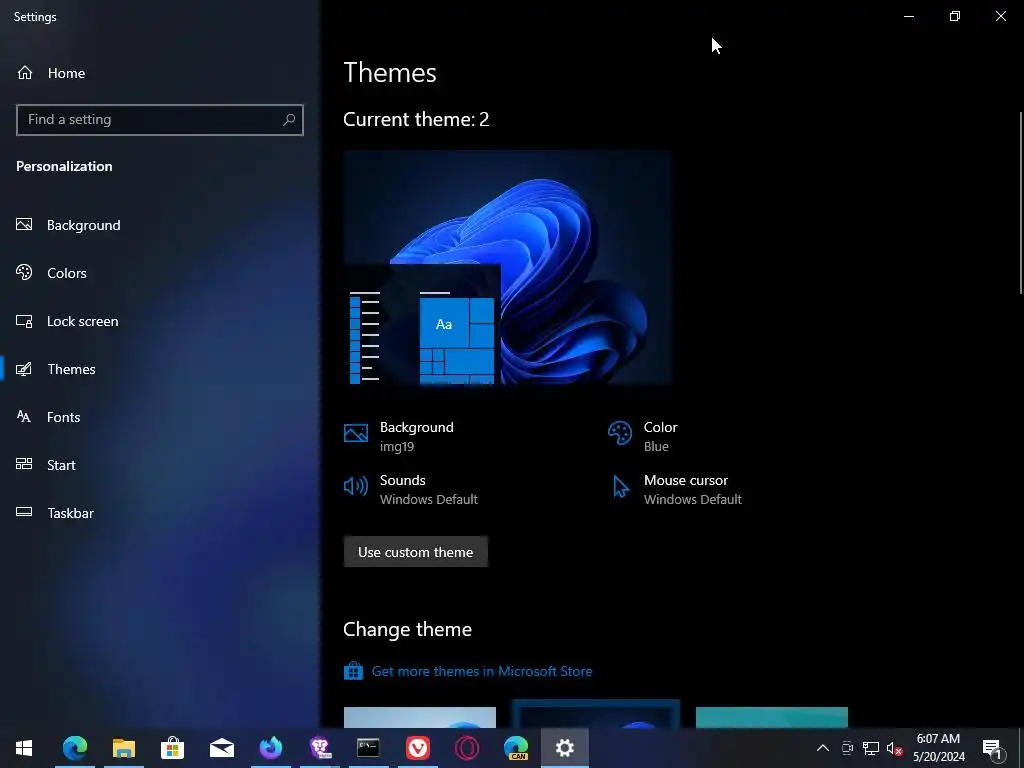The width and height of the screenshot is (1024, 768).
Task: Go to Settings Home
Action: (x=51, y=73)
